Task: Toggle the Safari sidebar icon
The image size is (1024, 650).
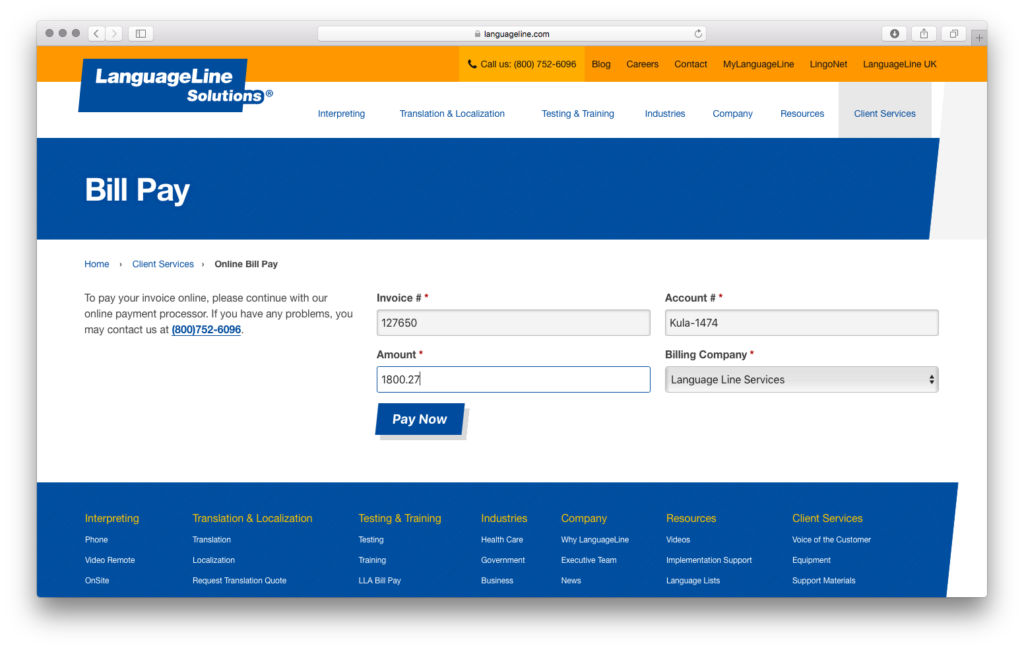Action: pyautogui.click(x=140, y=33)
